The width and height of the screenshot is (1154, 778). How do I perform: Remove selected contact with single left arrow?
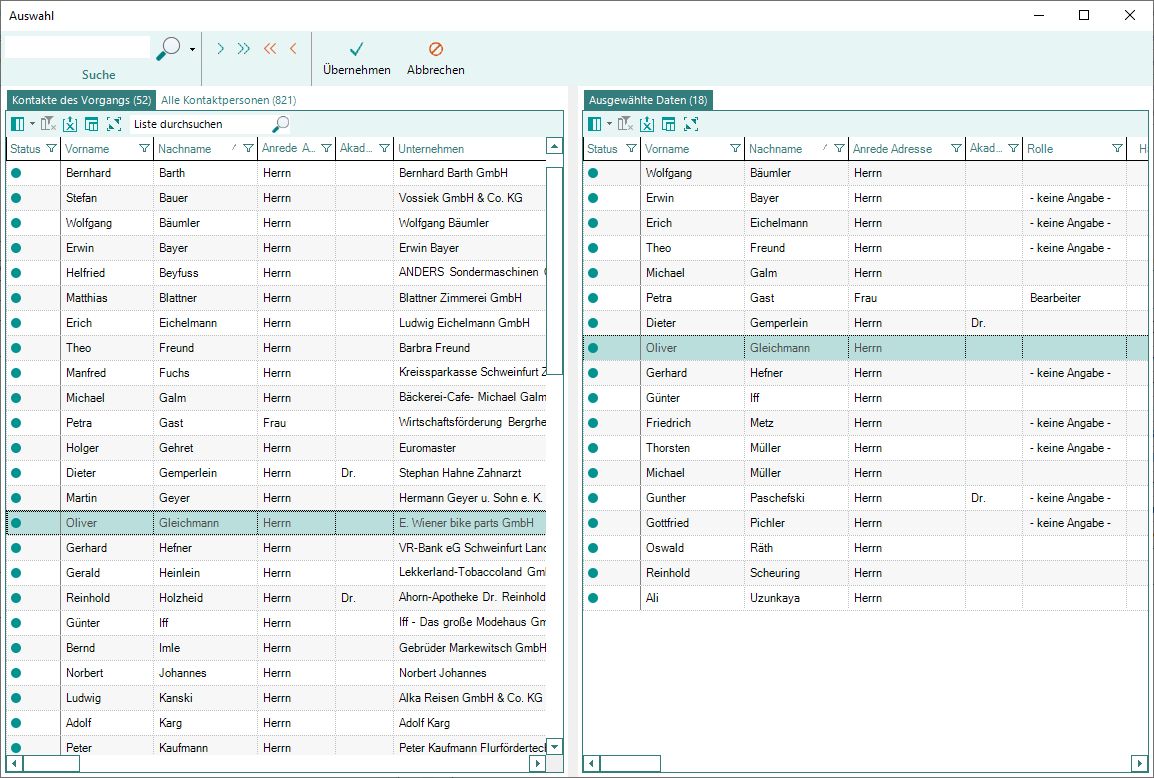click(293, 48)
